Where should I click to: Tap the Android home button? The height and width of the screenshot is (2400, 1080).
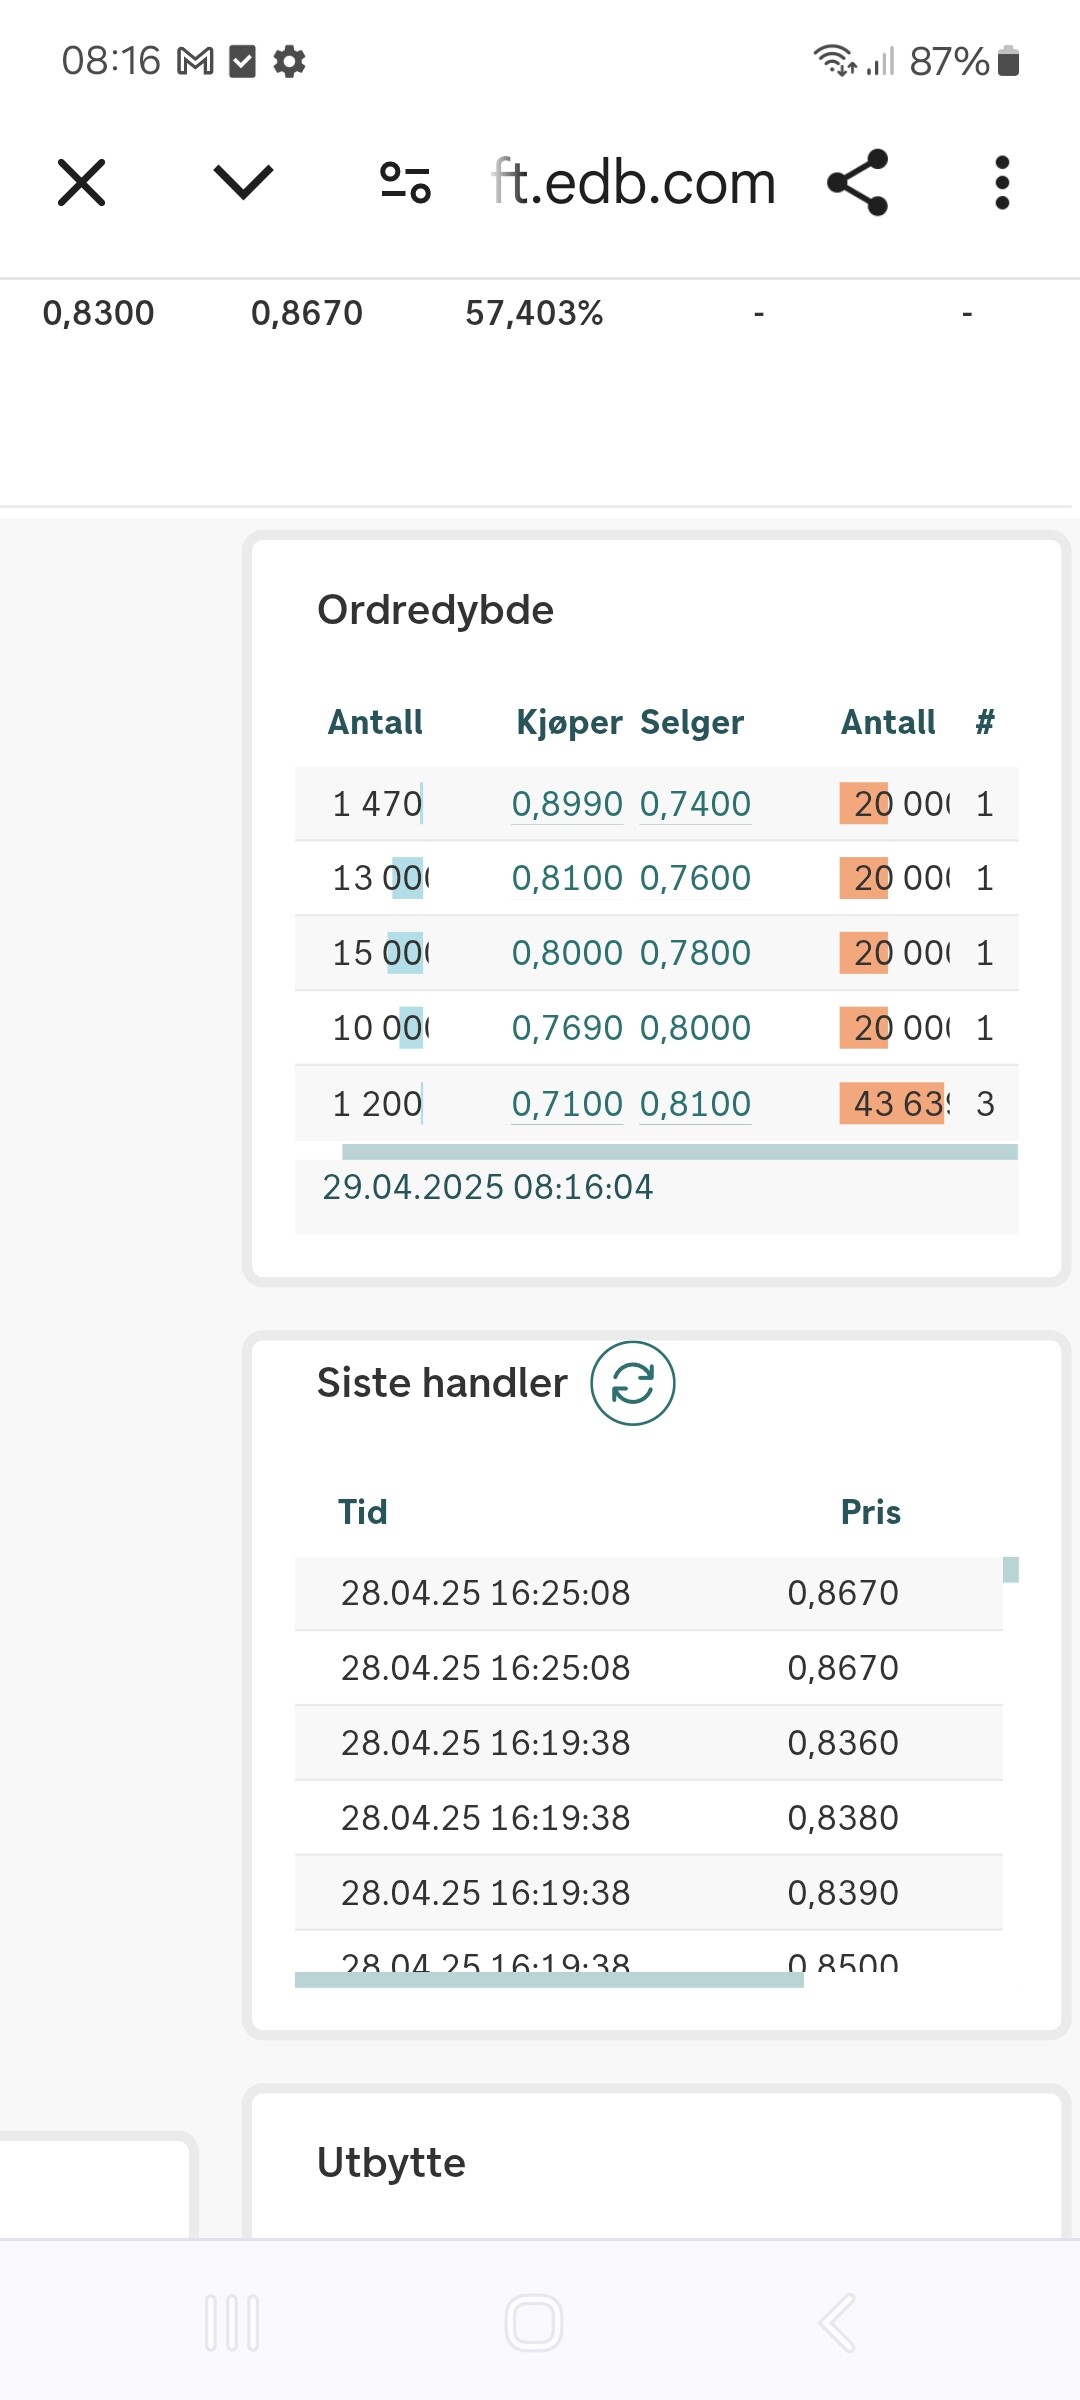[534, 2322]
